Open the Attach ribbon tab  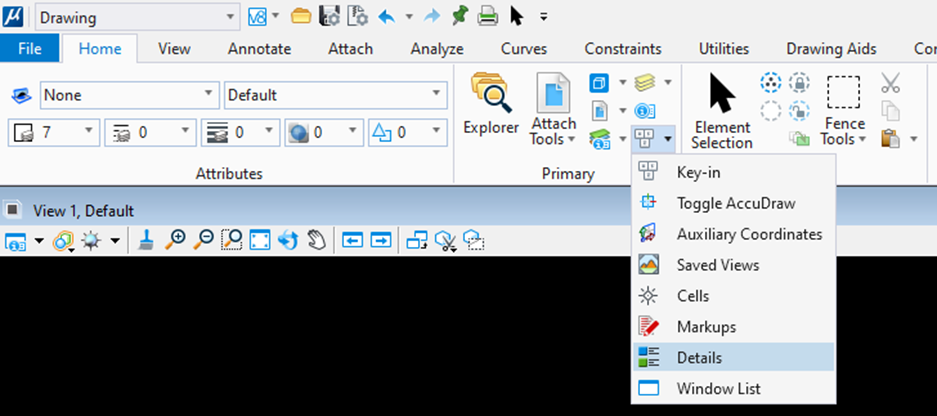[350, 48]
